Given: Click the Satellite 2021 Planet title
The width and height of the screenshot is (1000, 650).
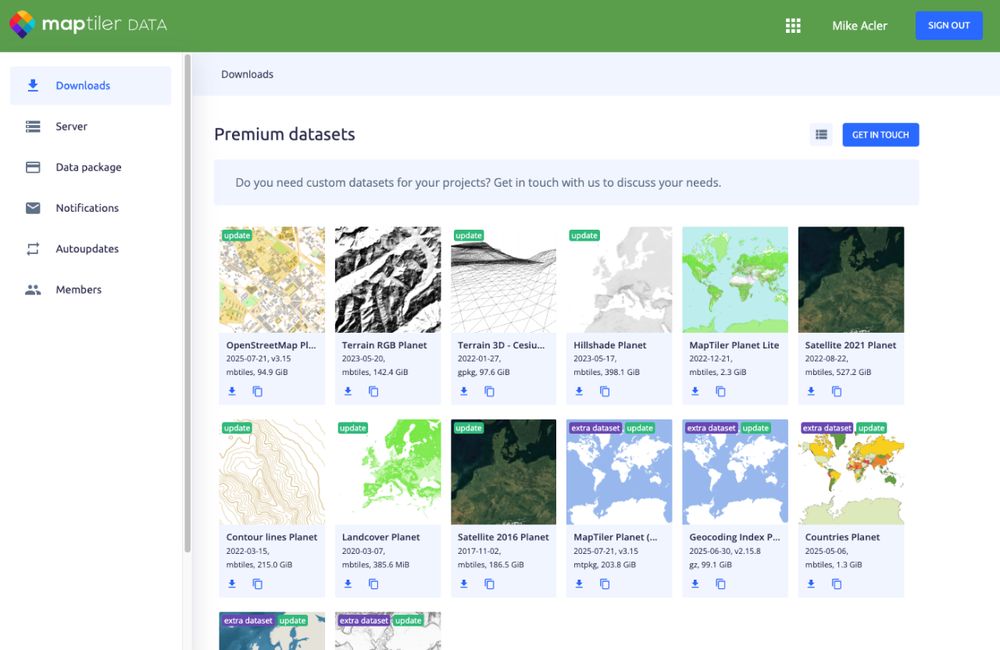Looking at the screenshot, I should pyautogui.click(x=850, y=345).
